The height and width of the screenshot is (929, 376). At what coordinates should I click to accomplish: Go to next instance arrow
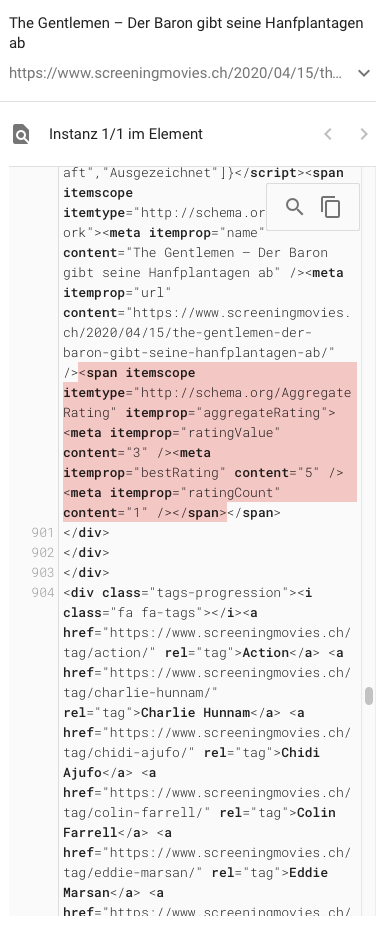coord(364,134)
